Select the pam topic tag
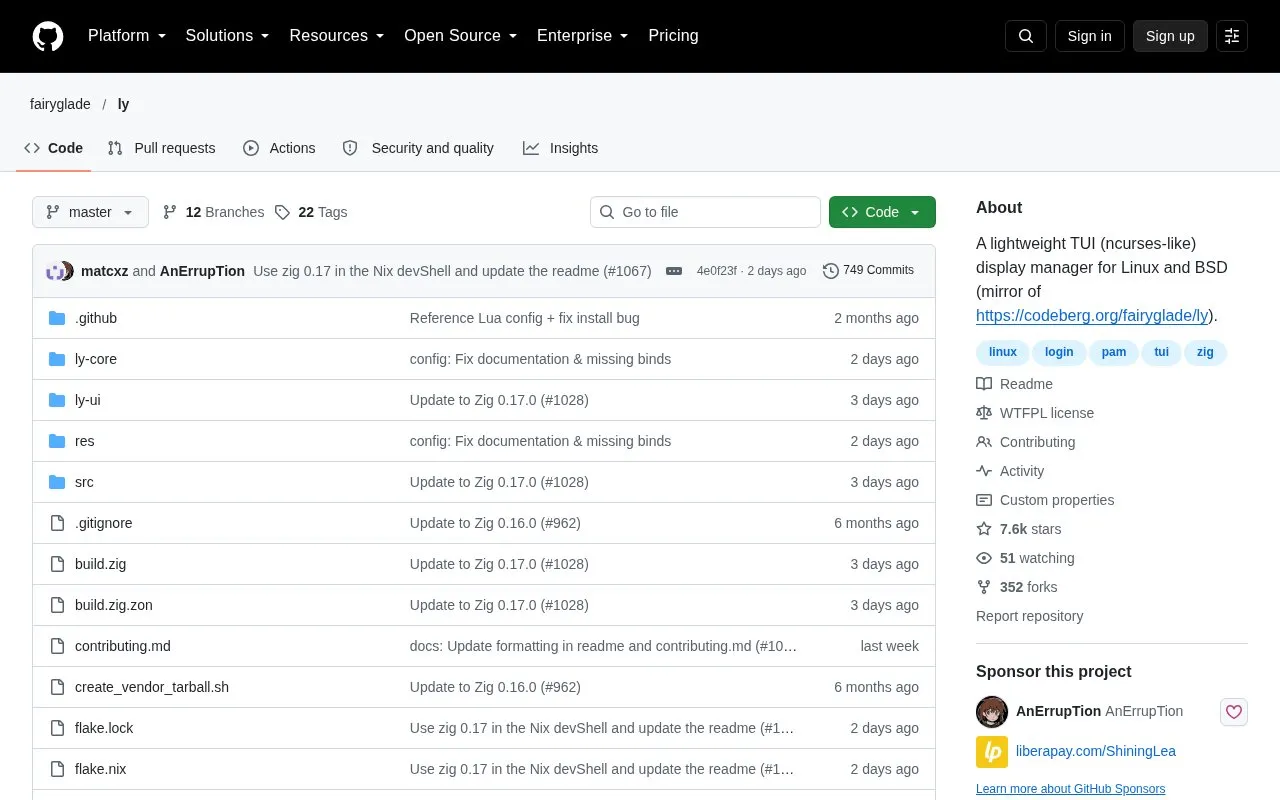The image size is (1280, 800). coord(1114,352)
